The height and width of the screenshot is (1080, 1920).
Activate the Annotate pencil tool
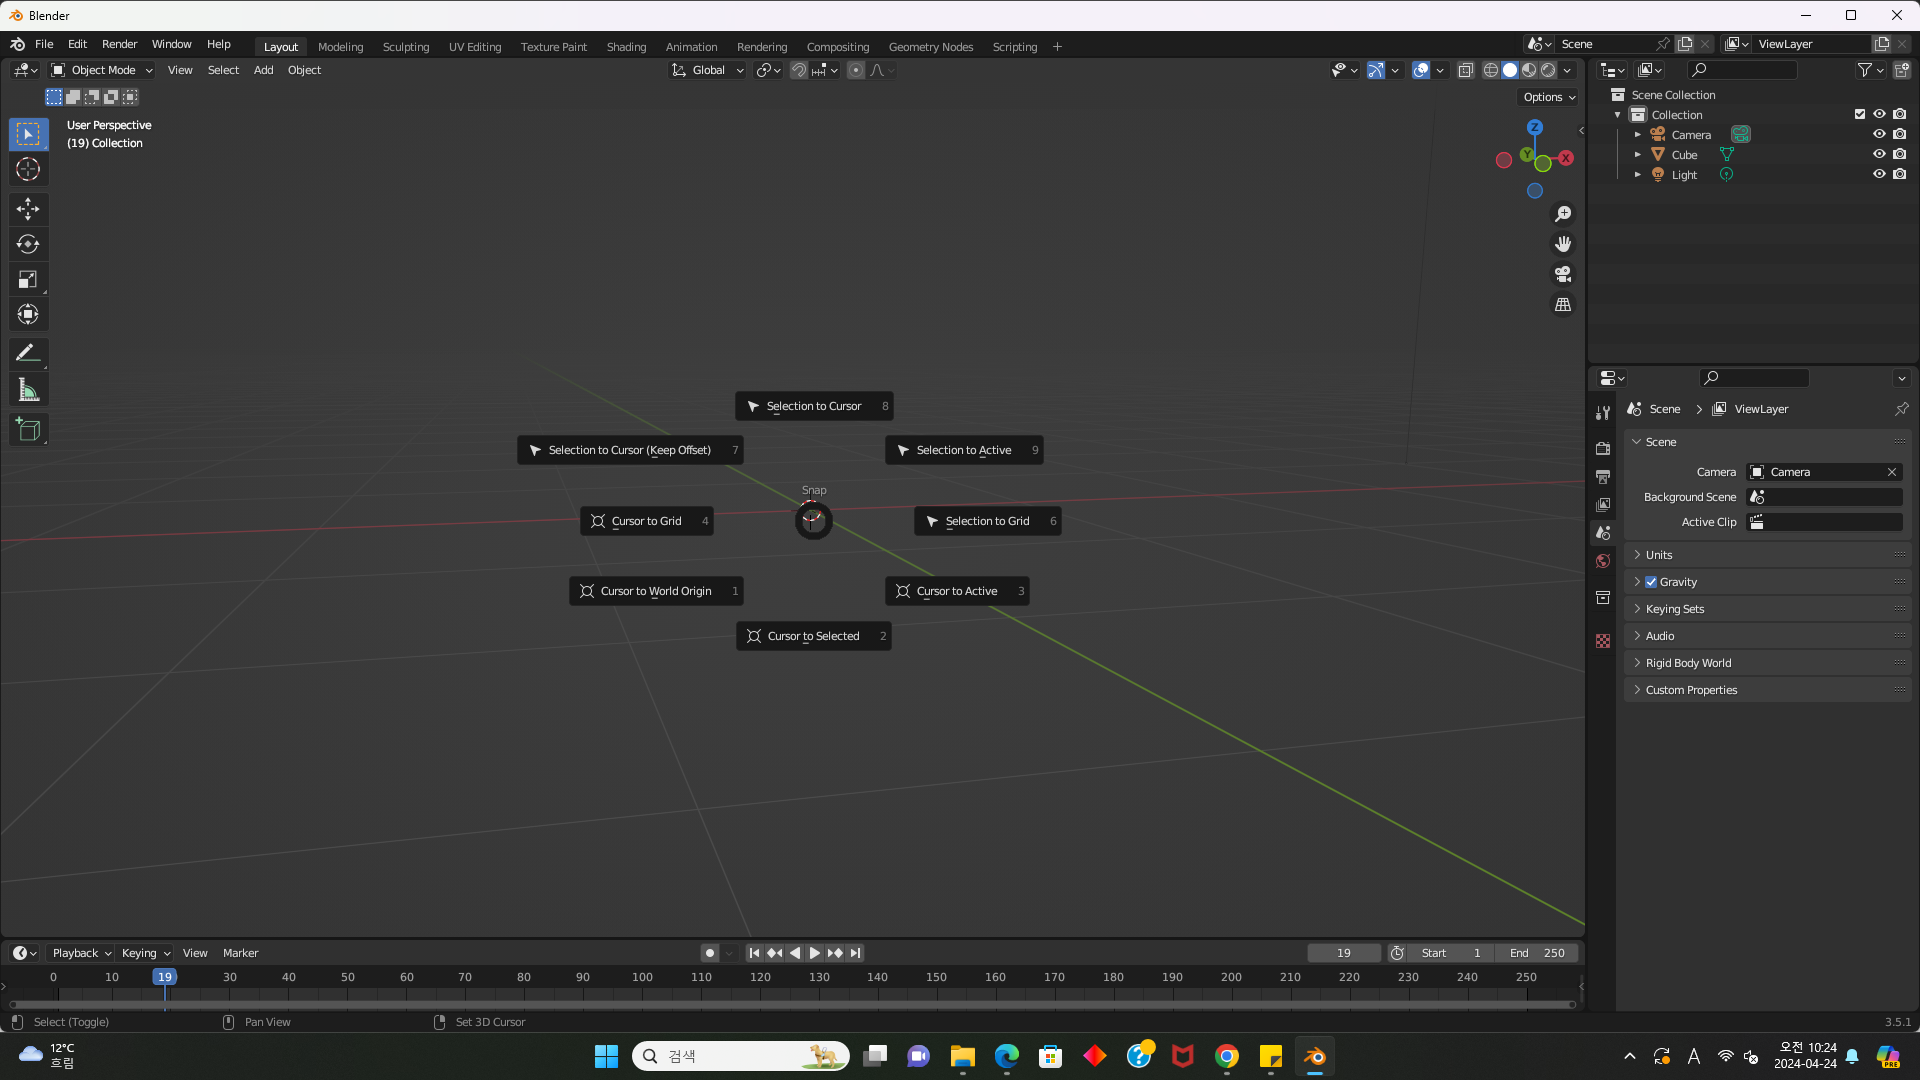[28, 353]
